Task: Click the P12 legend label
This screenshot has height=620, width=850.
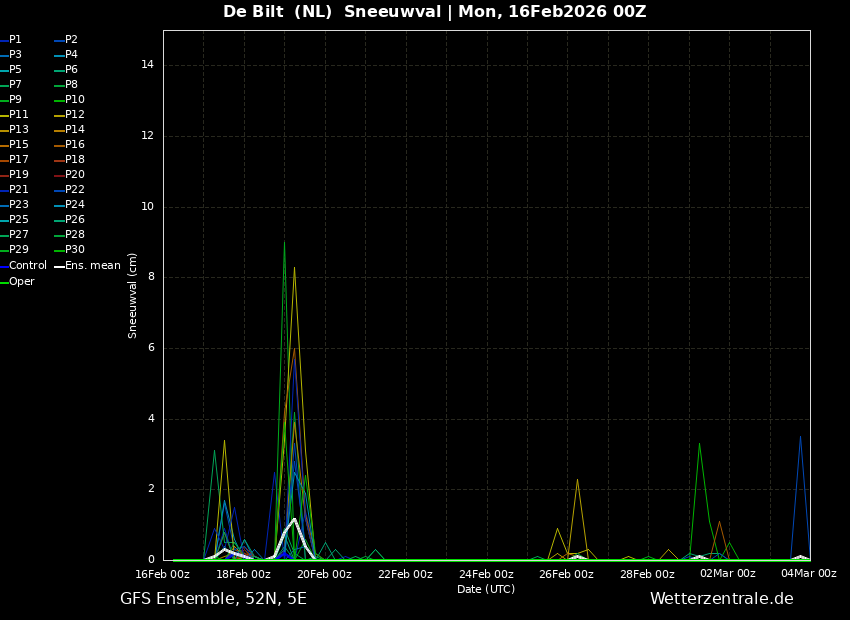Action: click(x=74, y=115)
